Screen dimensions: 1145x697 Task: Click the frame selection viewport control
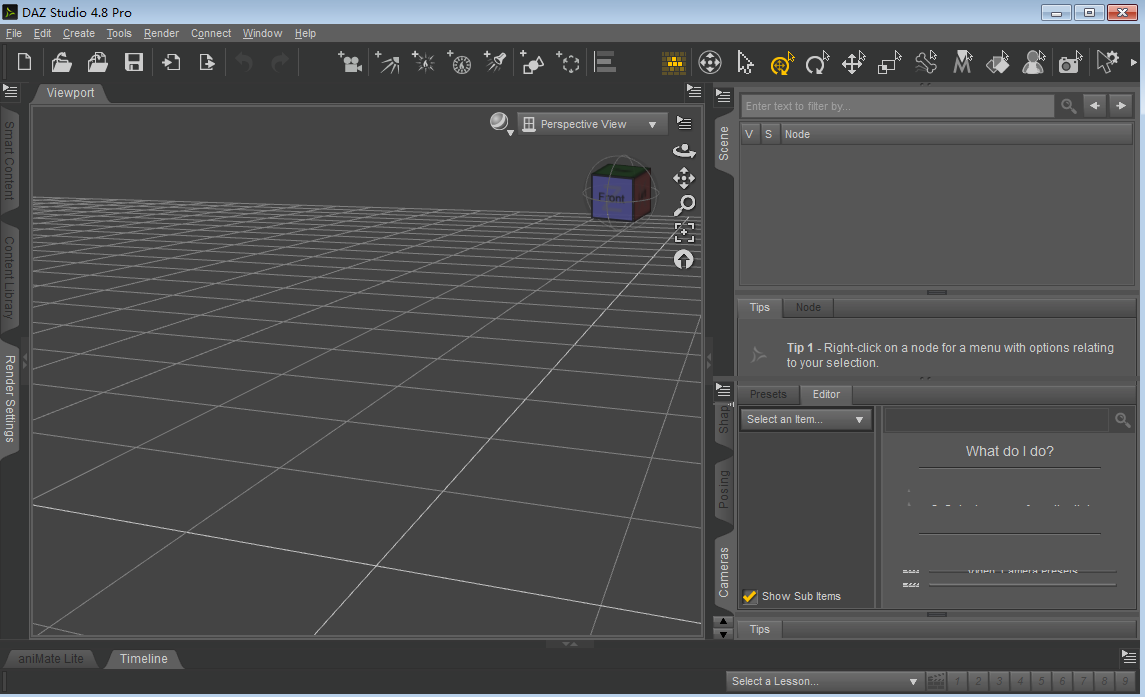point(684,232)
